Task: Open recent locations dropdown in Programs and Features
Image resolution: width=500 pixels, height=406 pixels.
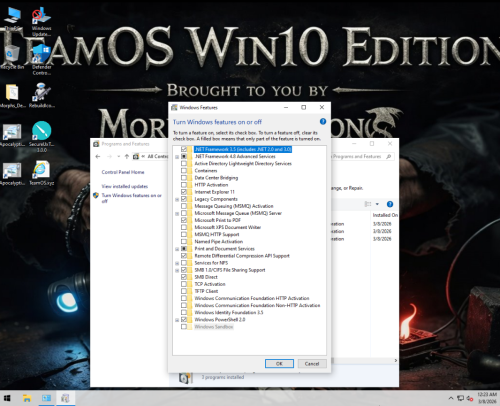Action: click(x=118, y=156)
